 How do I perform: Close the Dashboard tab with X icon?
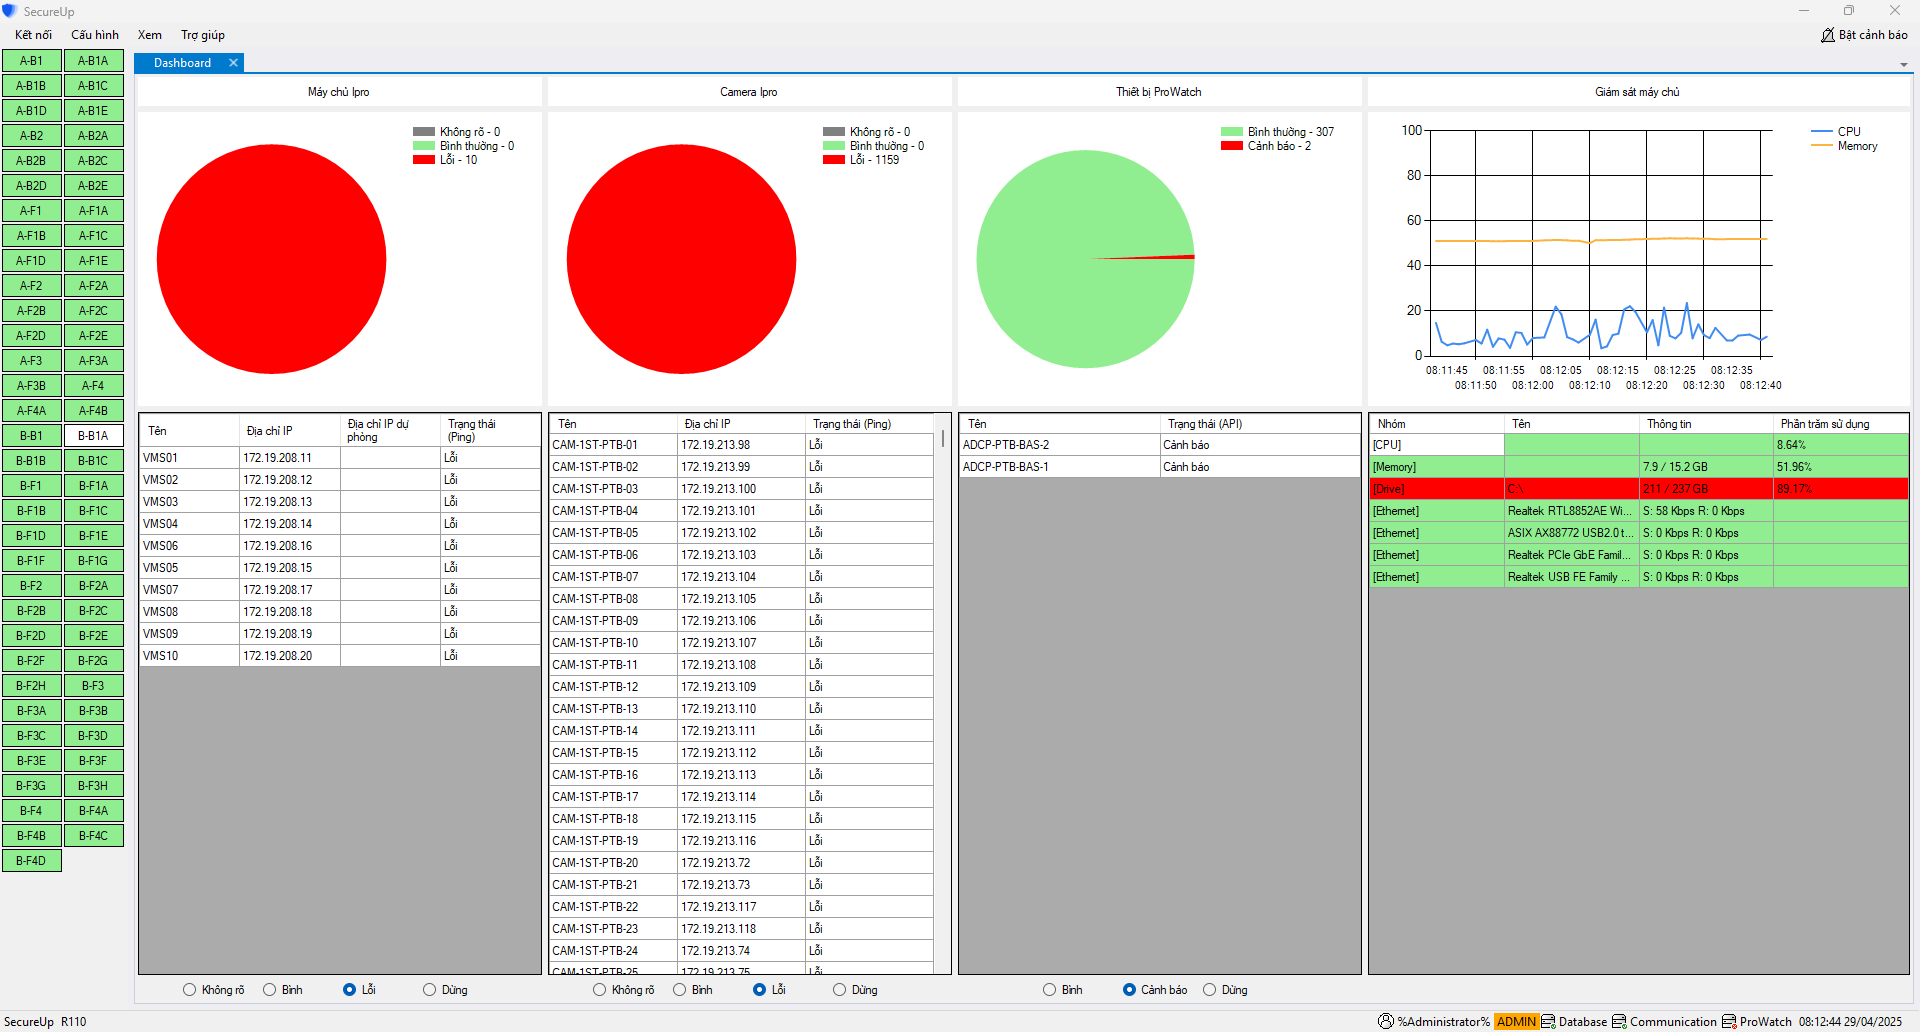[233, 63]
